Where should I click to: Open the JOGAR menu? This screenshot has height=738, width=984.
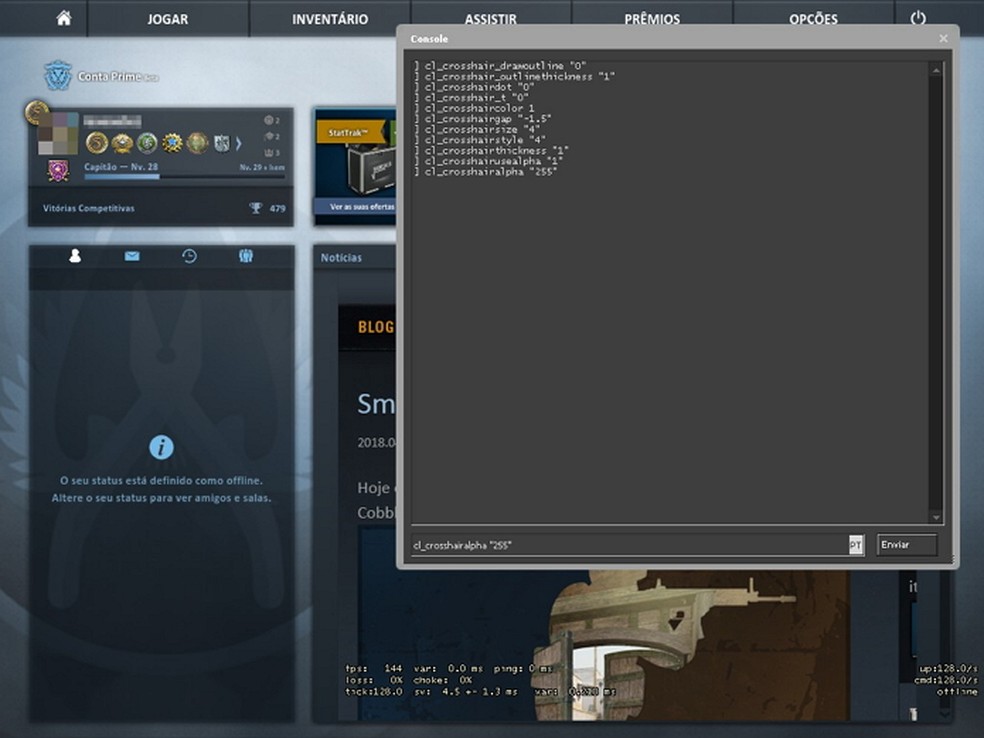tap(168, 19)
